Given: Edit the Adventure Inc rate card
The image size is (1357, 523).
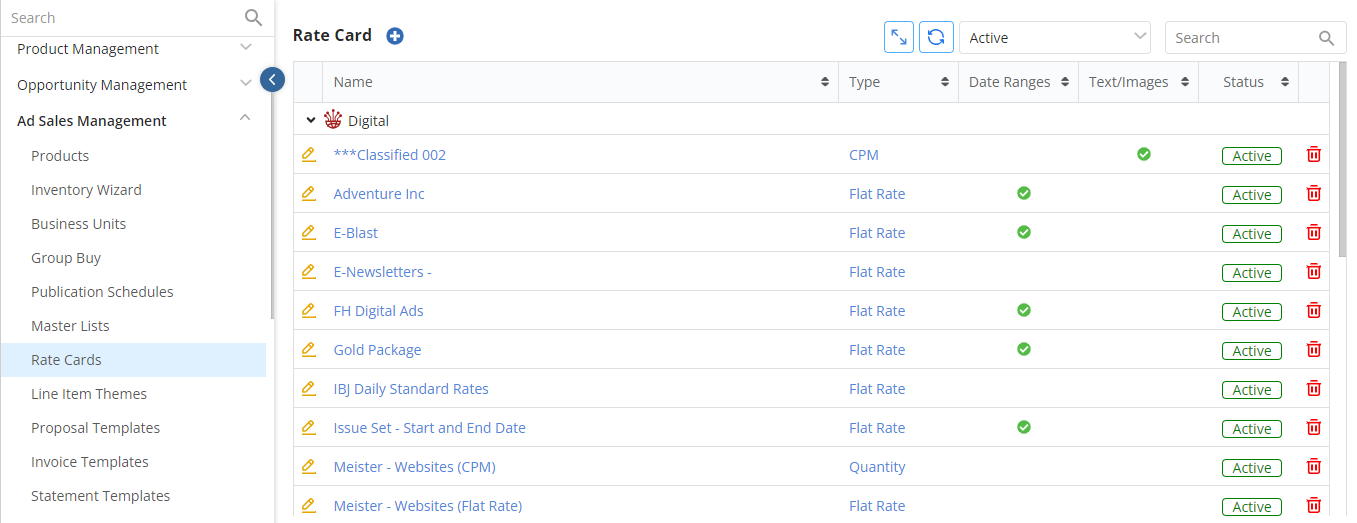Looking at the screenshot, I should click(x=308, y=193).
